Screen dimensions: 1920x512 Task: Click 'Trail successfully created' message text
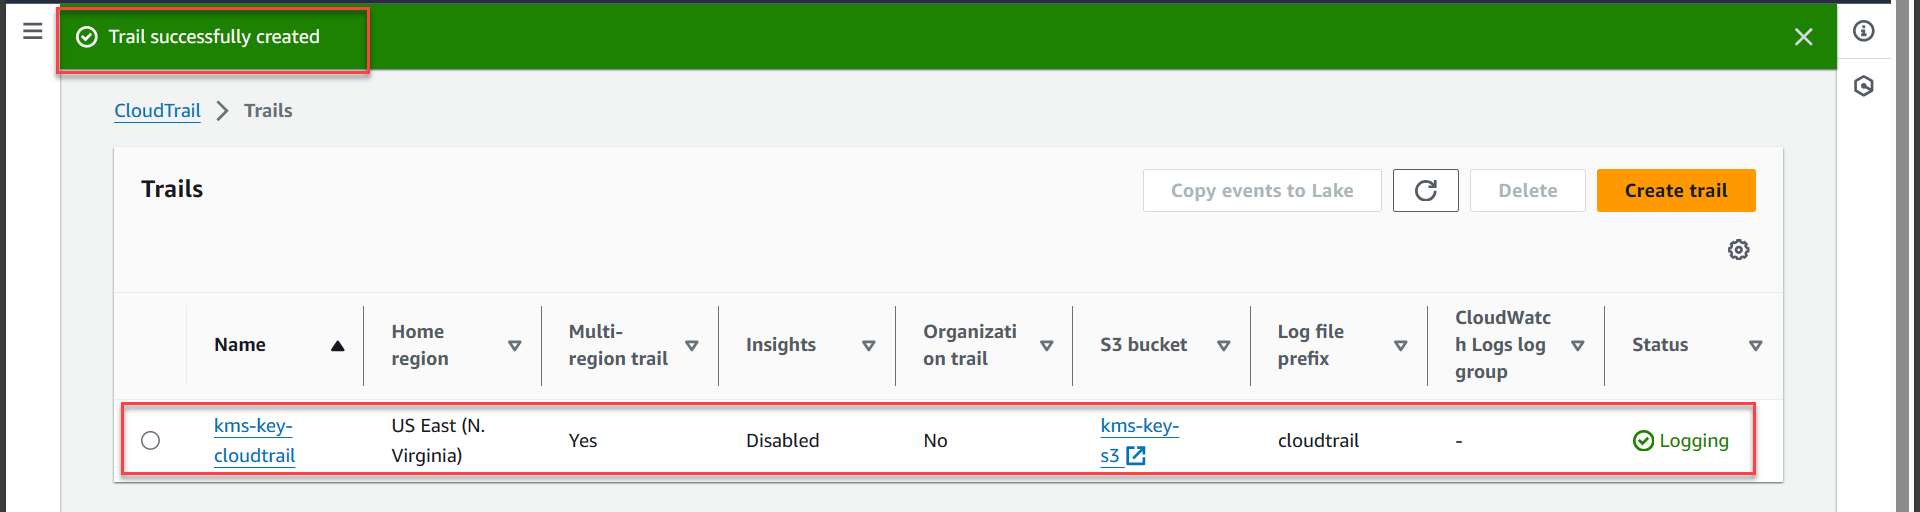[214, 37]
